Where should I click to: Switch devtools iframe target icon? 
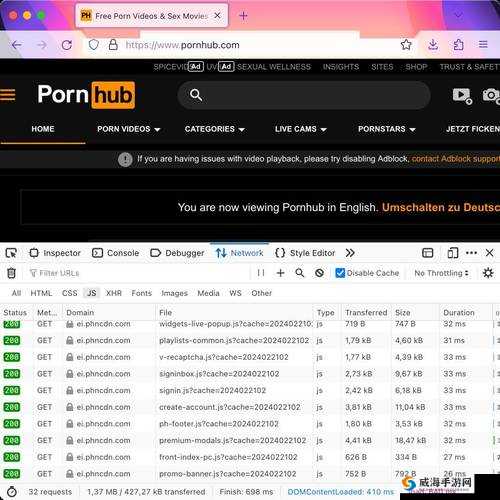(x=428, y=253)
